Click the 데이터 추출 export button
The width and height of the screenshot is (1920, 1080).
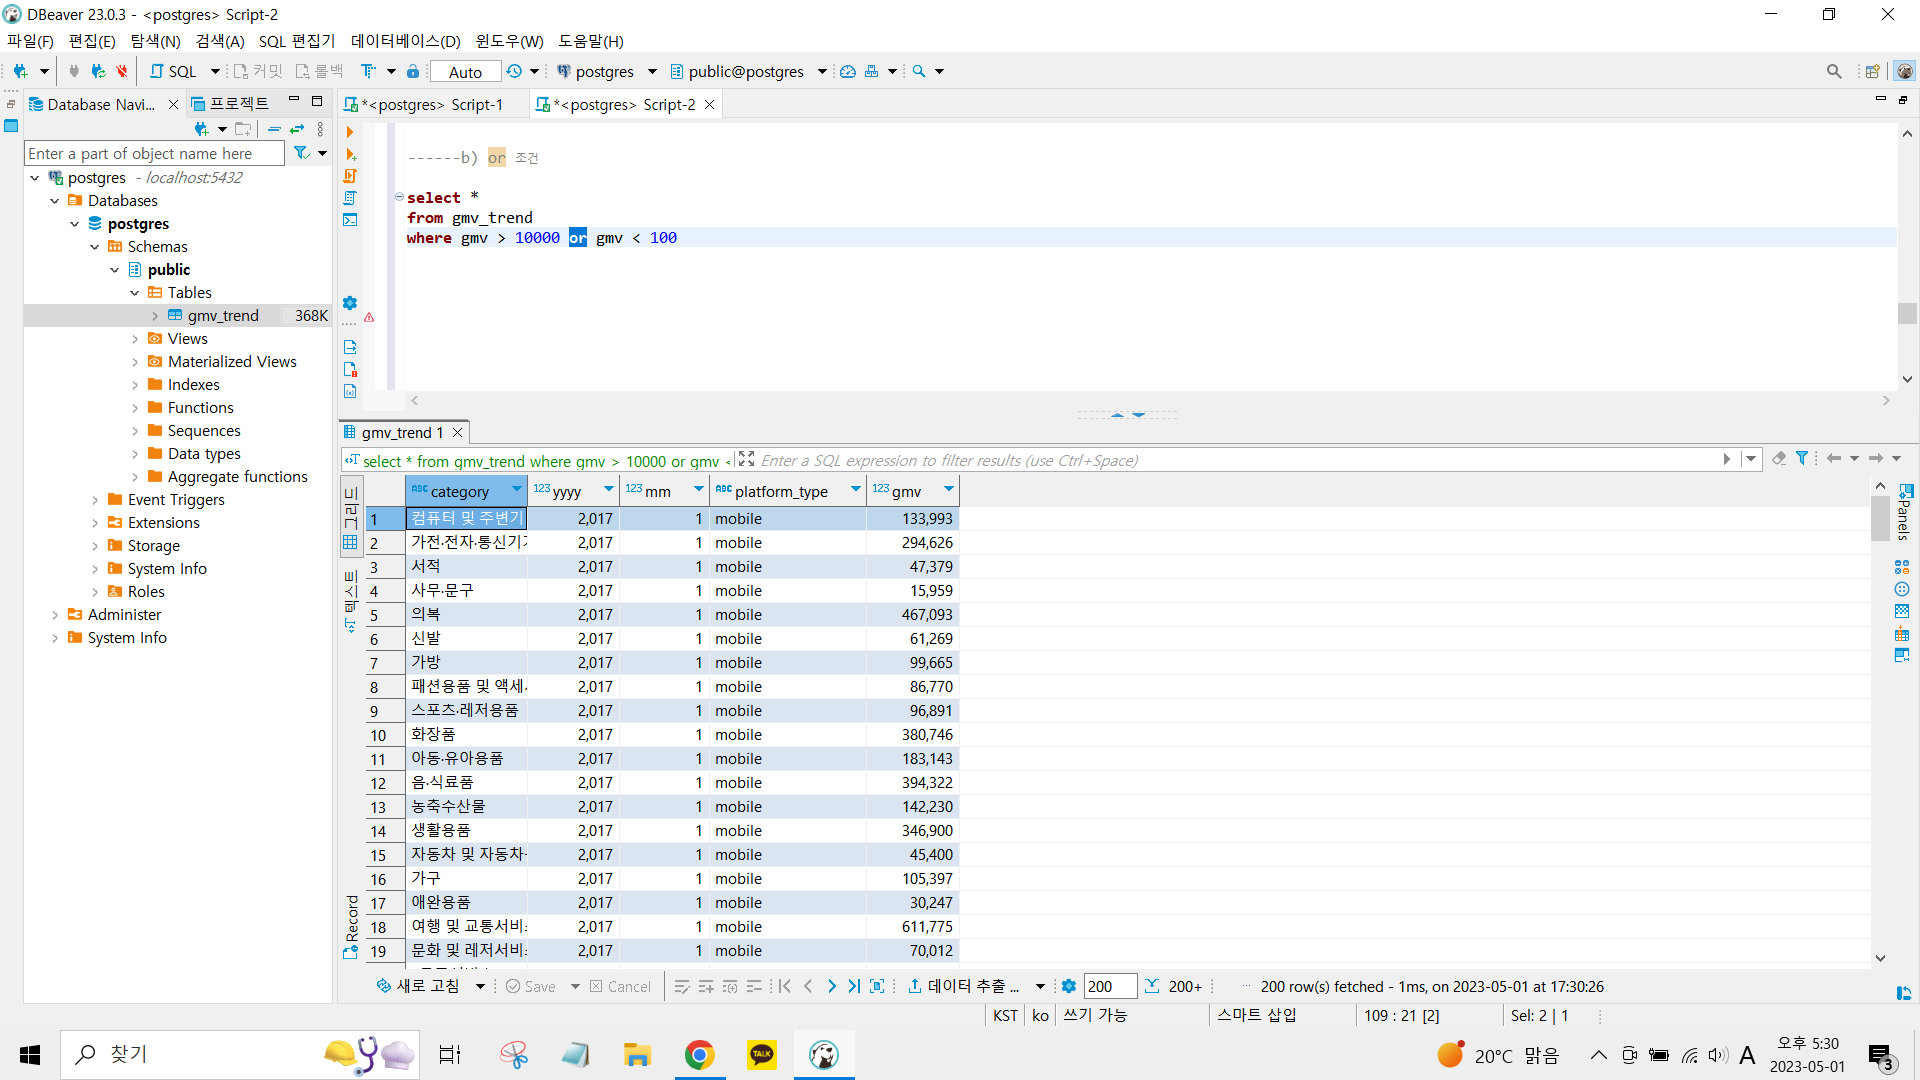[x=964, y=986]
